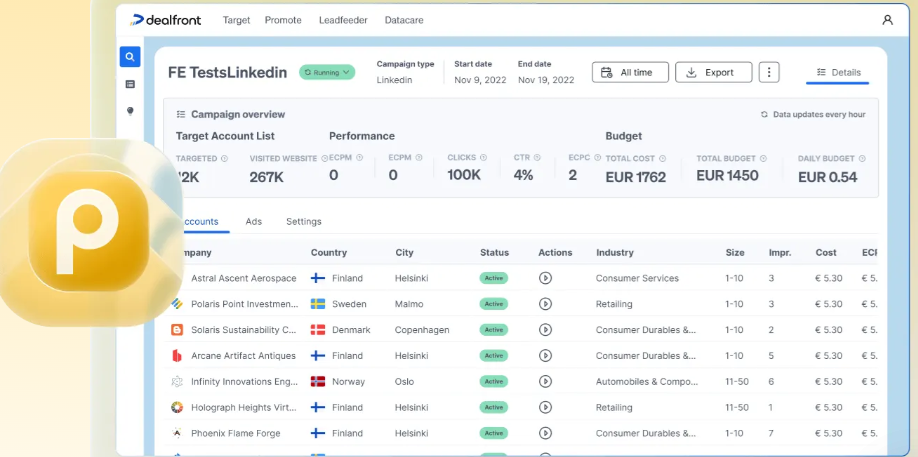Click the Phoenix Flame Forge company name
918x457 pixels.
coord(236,433)
